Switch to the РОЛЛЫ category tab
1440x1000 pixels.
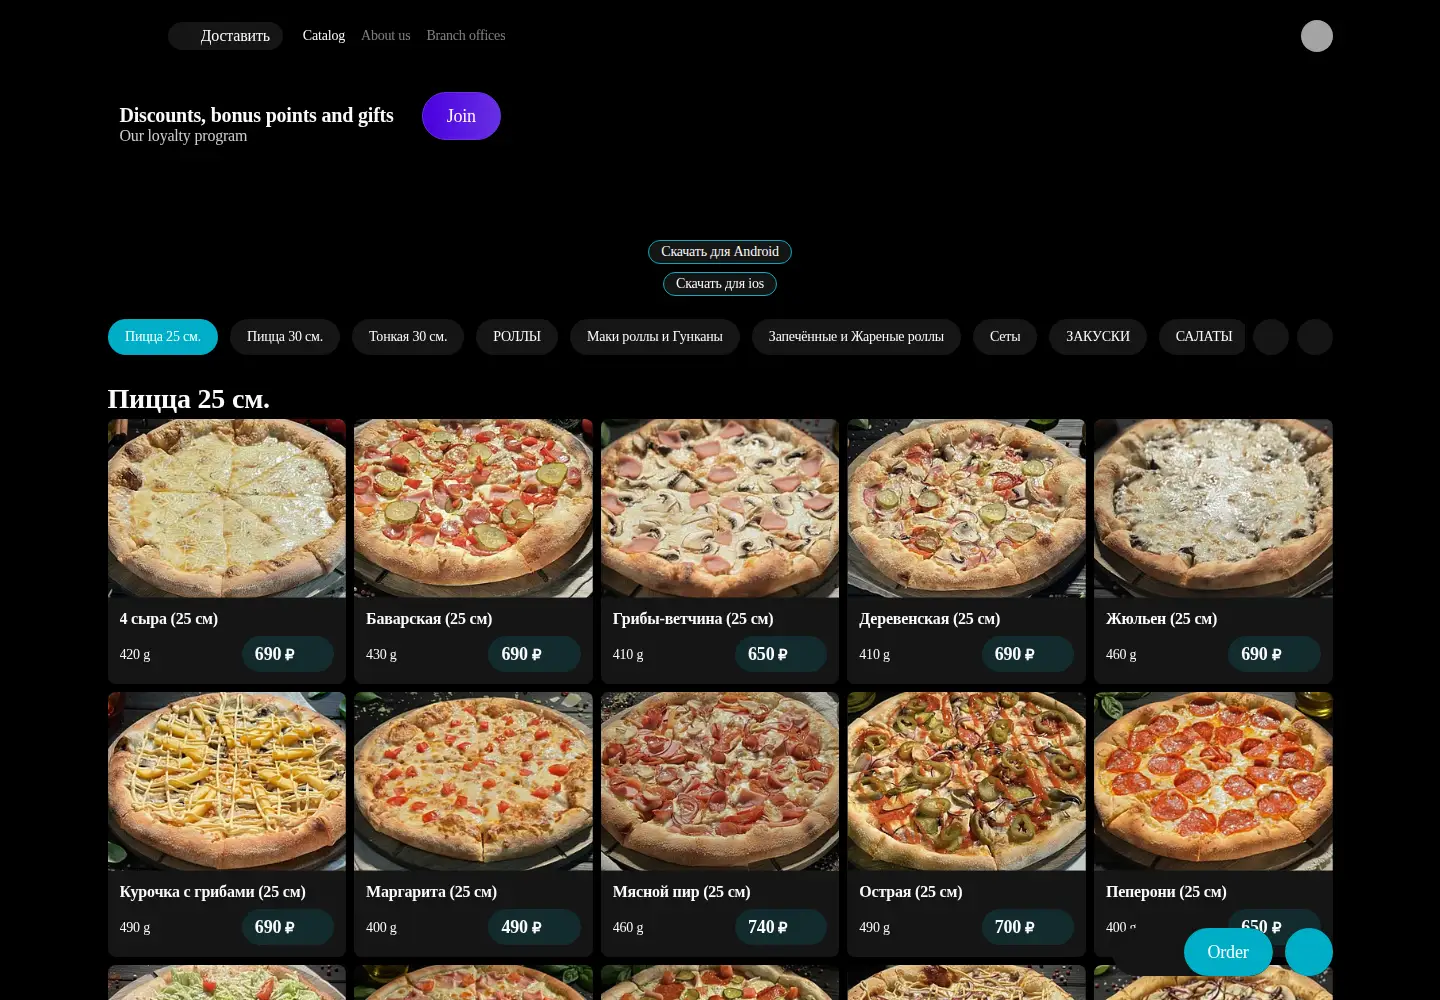[517, 337]
